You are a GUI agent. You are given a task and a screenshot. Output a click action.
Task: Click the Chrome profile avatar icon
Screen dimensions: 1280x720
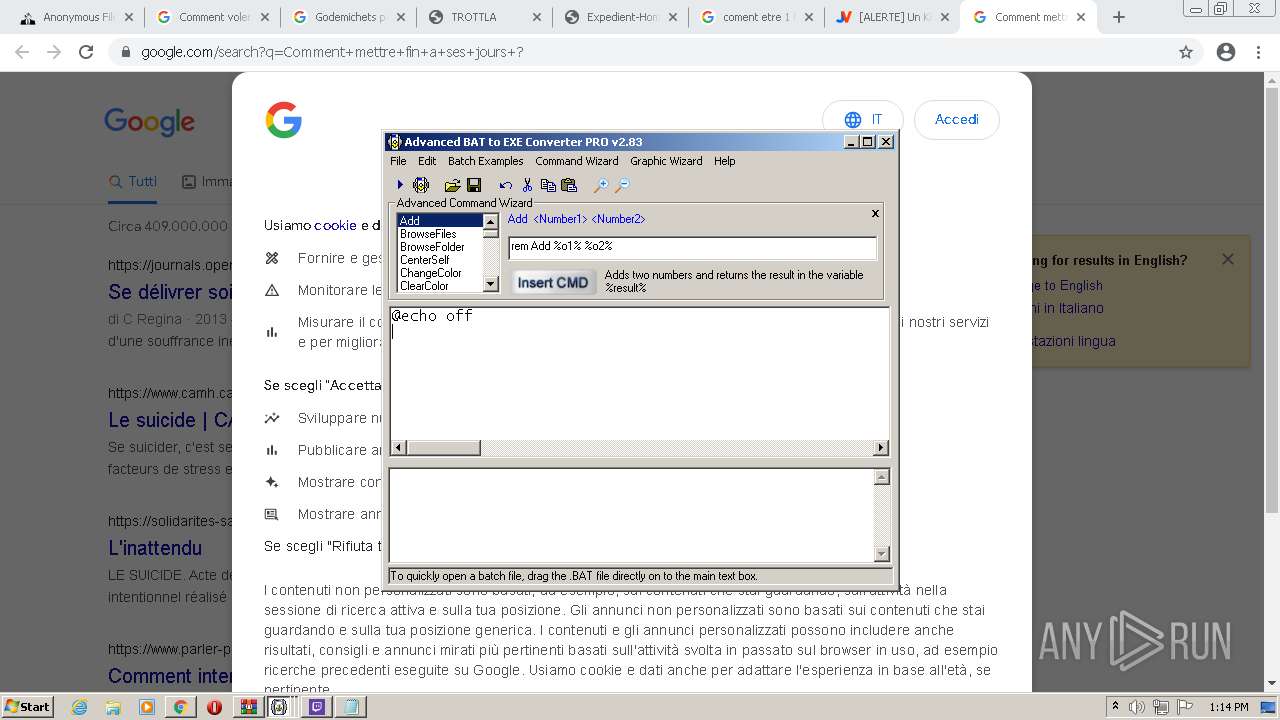[x=1226, y=52]
